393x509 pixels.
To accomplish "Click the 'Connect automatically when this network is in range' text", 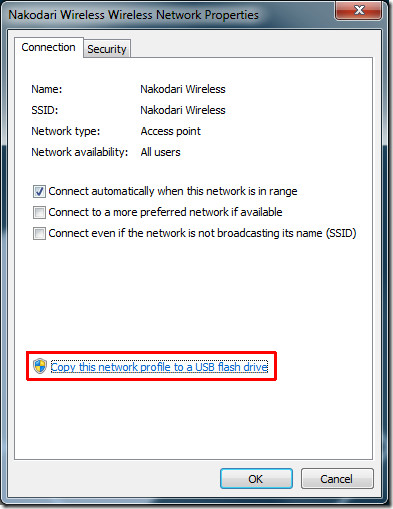I will tap(173, 191).
